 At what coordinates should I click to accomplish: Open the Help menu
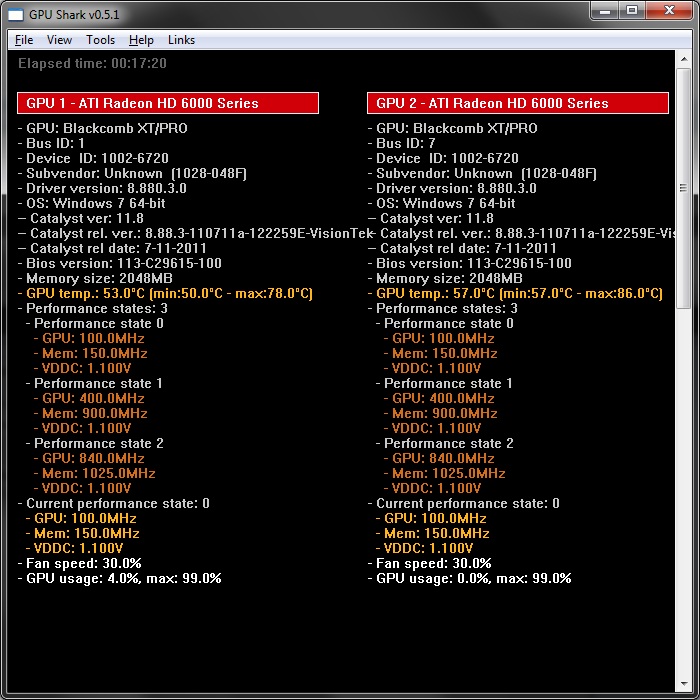[x=141, y=40]
